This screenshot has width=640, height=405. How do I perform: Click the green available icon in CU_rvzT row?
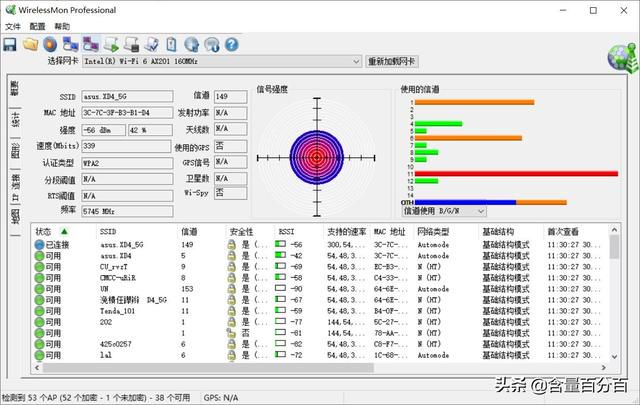pyautogui.click(x=39, y=267)
